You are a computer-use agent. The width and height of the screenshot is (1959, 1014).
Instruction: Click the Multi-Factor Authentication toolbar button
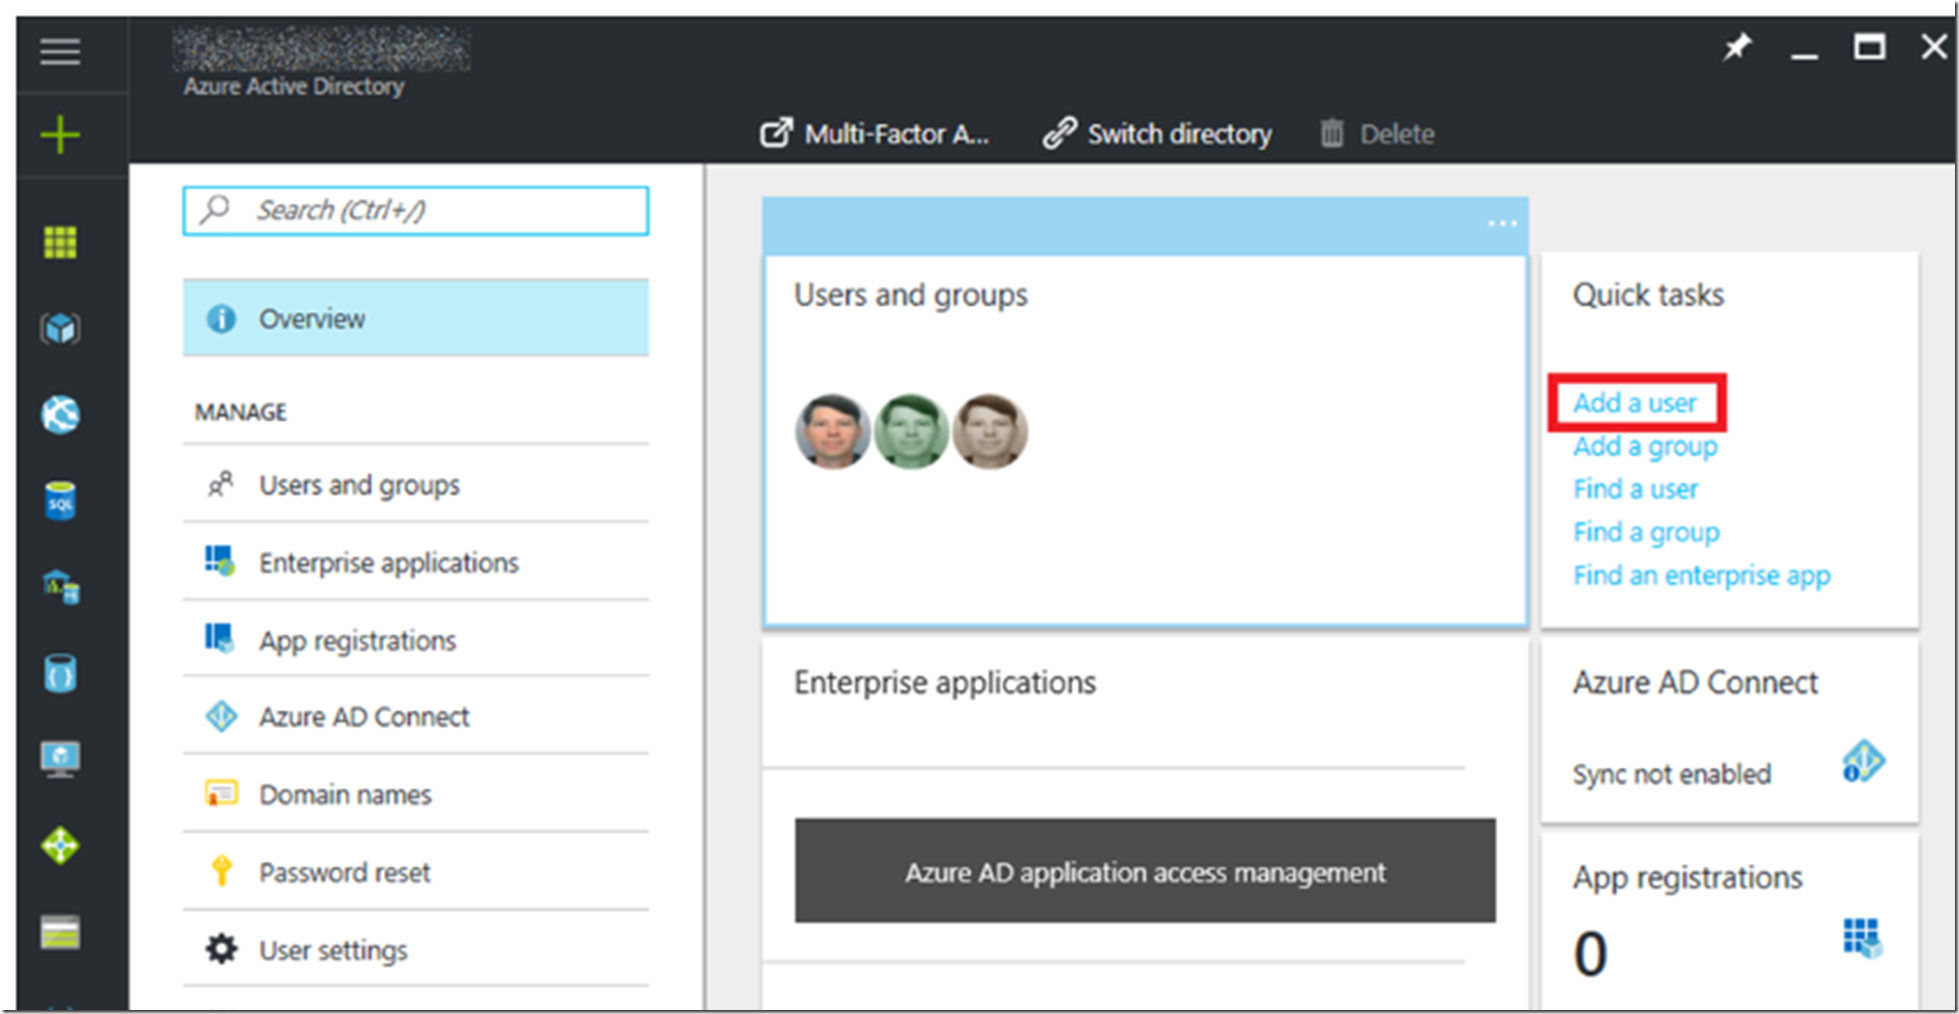pos(875,134)
